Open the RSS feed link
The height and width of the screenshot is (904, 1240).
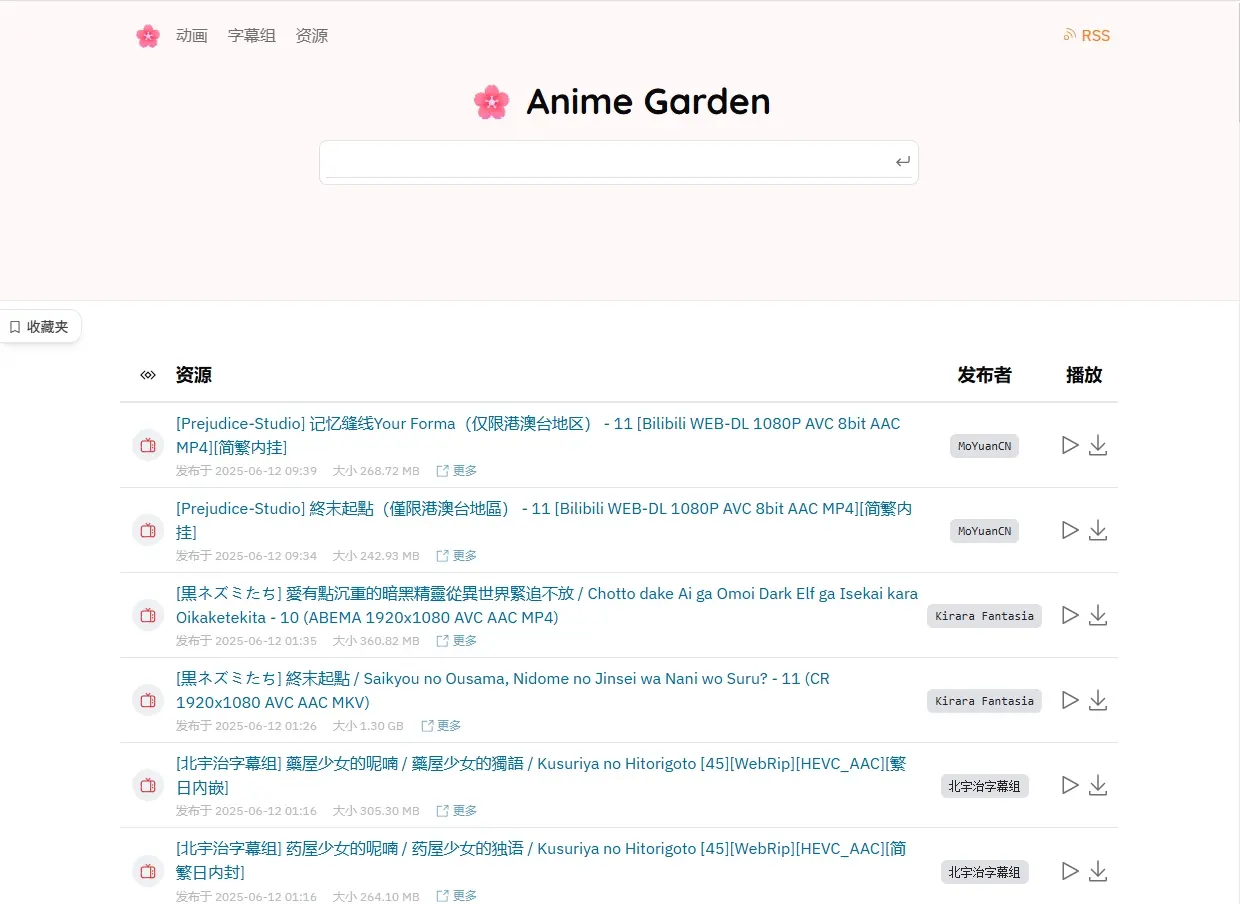[1087, 36]
